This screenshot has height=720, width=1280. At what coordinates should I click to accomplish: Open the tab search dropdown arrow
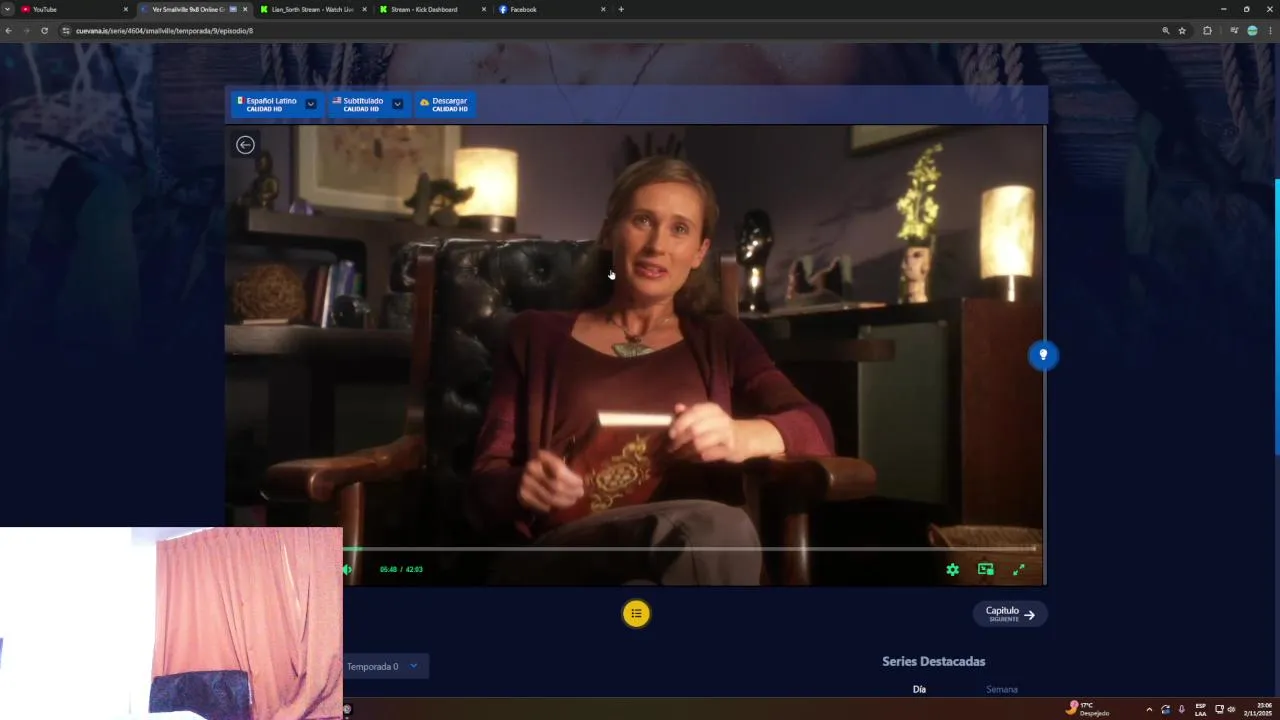coord(7,9)
